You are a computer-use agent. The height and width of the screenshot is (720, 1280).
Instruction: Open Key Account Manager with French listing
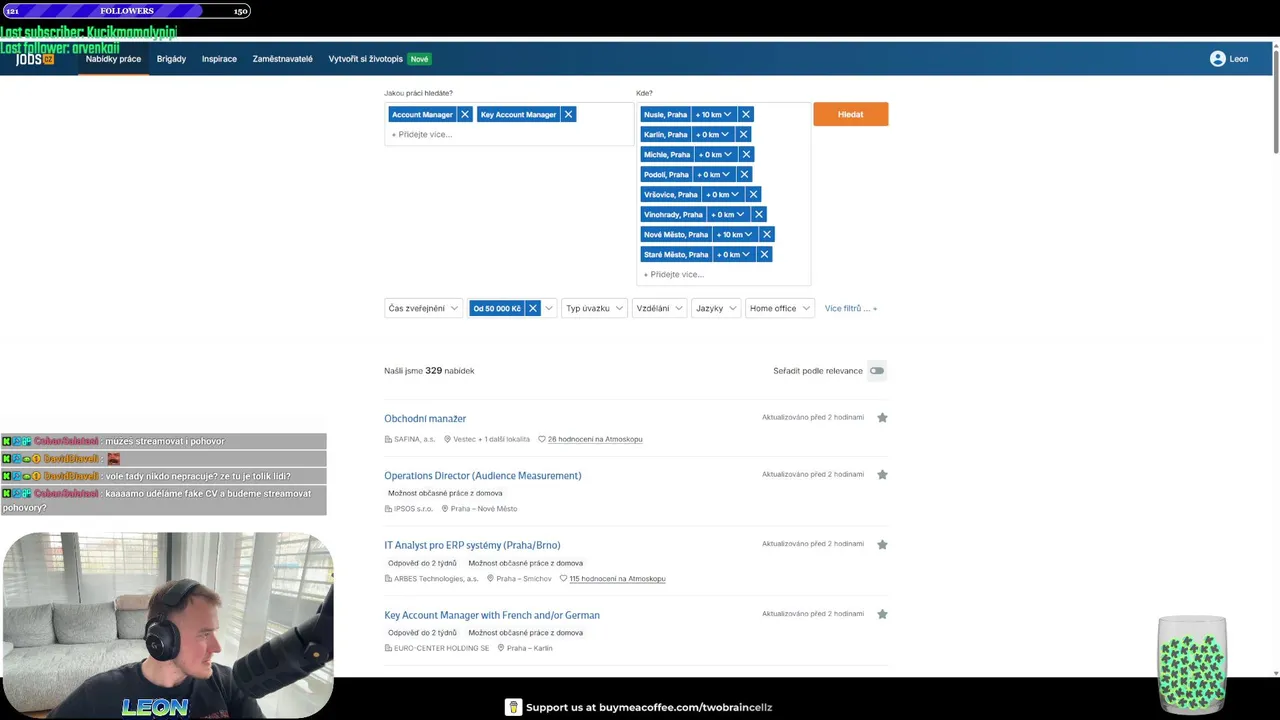pos(492,616)
